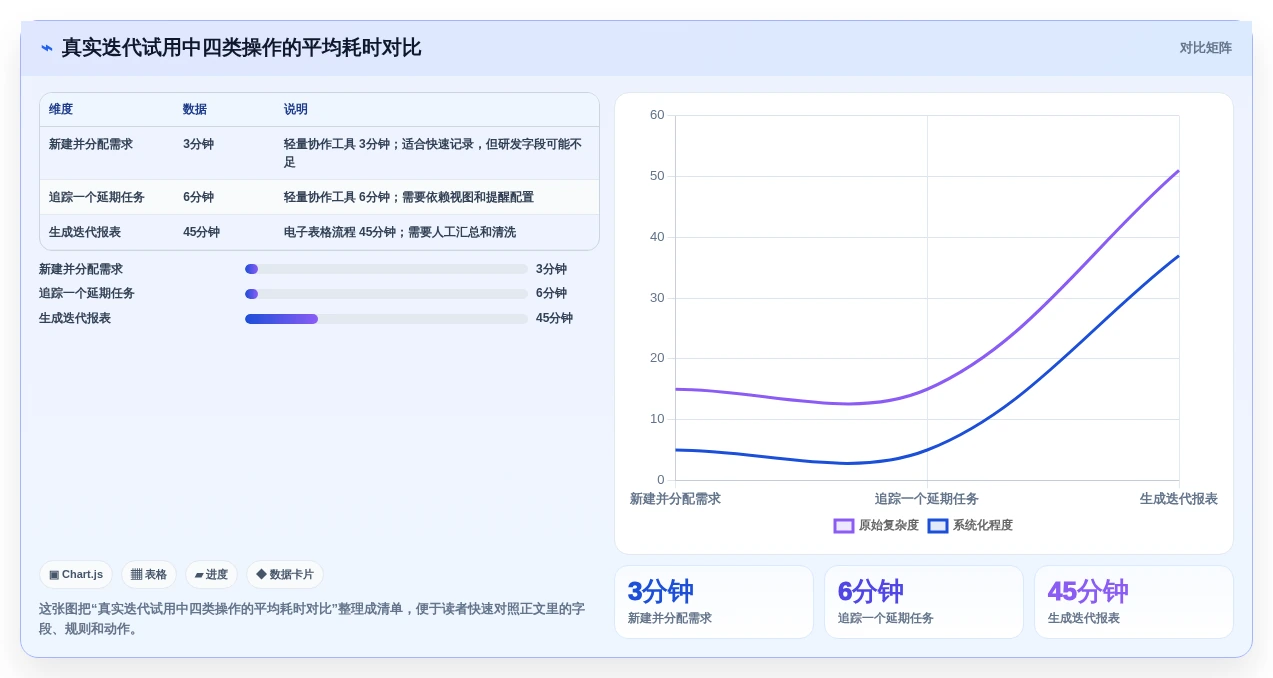Open the 6分钟 追踪一个延期任务 data card

pos(924,602)
